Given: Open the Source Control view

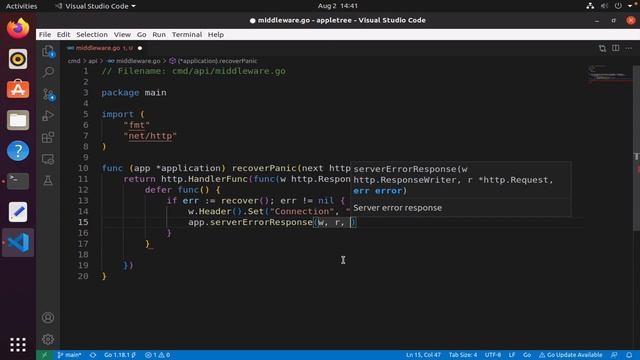Looking at the screenshot, I should (x=48, y=94).
